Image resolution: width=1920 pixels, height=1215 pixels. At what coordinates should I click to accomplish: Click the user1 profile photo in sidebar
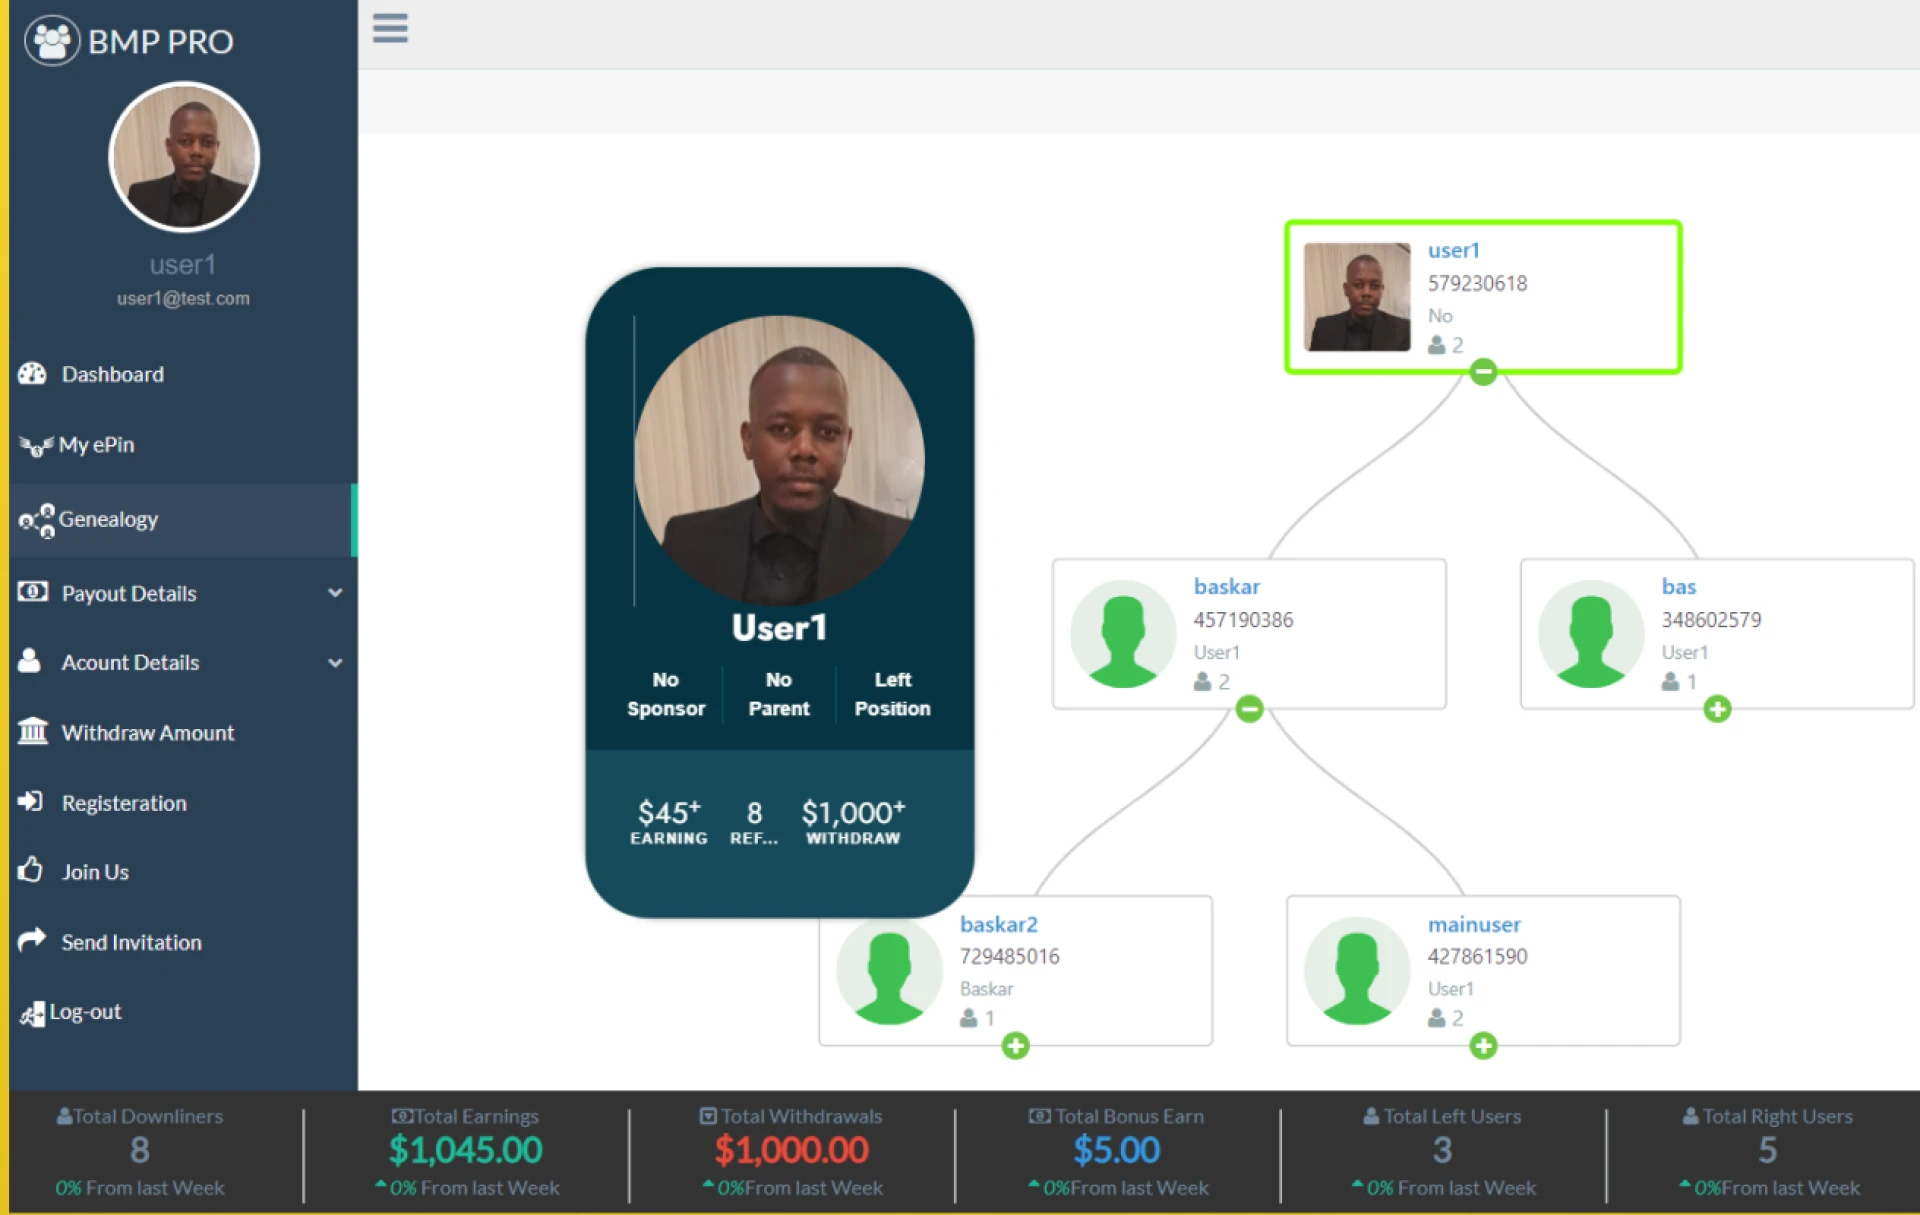183,157
